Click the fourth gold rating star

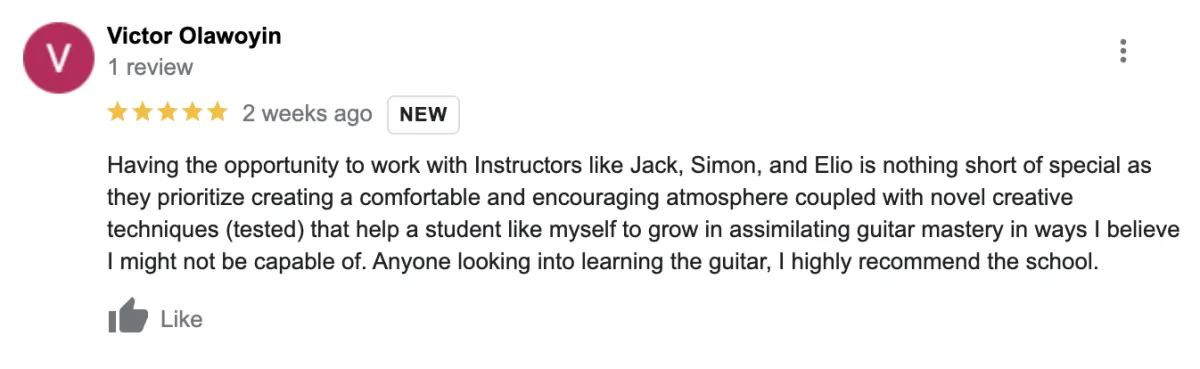pos(192,113)
